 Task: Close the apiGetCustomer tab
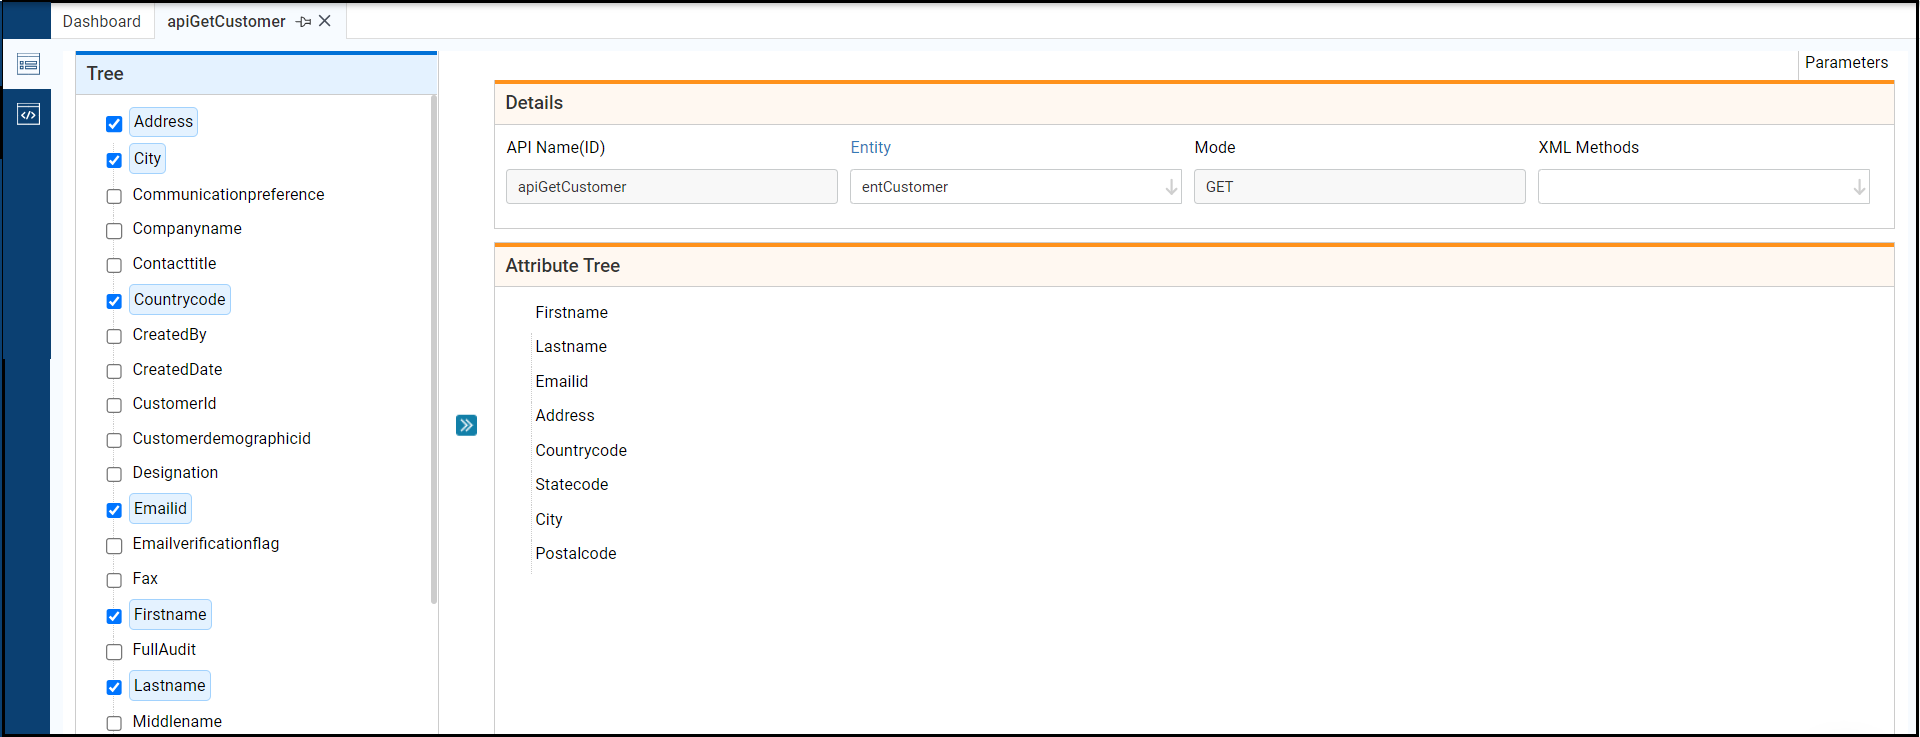(325, 21)
